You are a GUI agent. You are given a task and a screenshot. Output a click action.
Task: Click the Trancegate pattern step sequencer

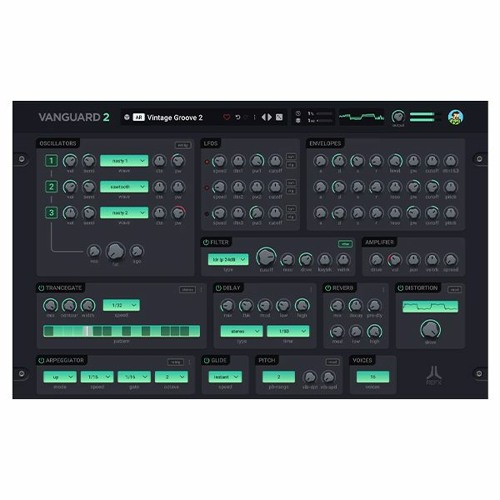click(x=121, y=331)
